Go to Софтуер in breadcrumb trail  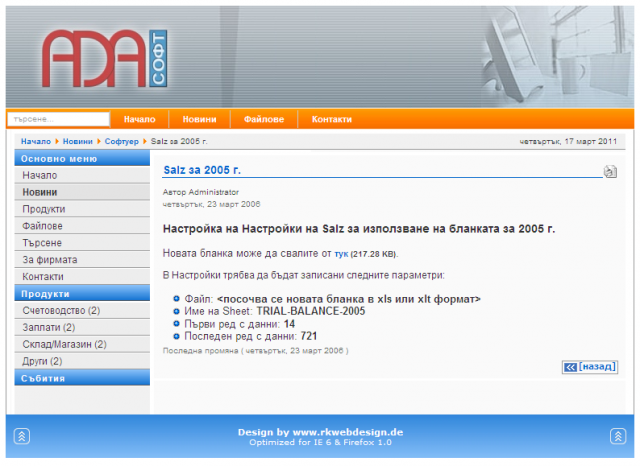coord(122,141)
